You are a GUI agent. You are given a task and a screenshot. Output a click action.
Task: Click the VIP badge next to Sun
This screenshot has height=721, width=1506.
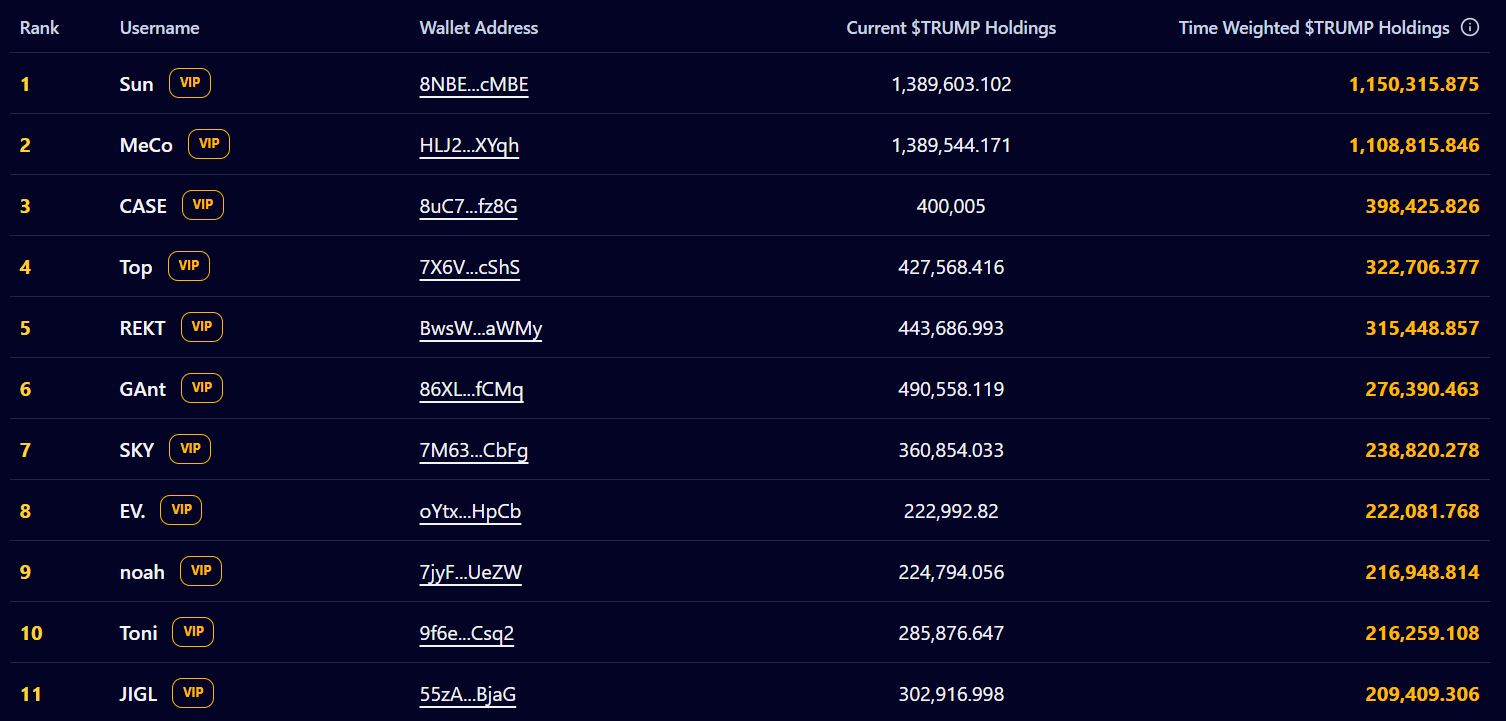coord(190,83)
